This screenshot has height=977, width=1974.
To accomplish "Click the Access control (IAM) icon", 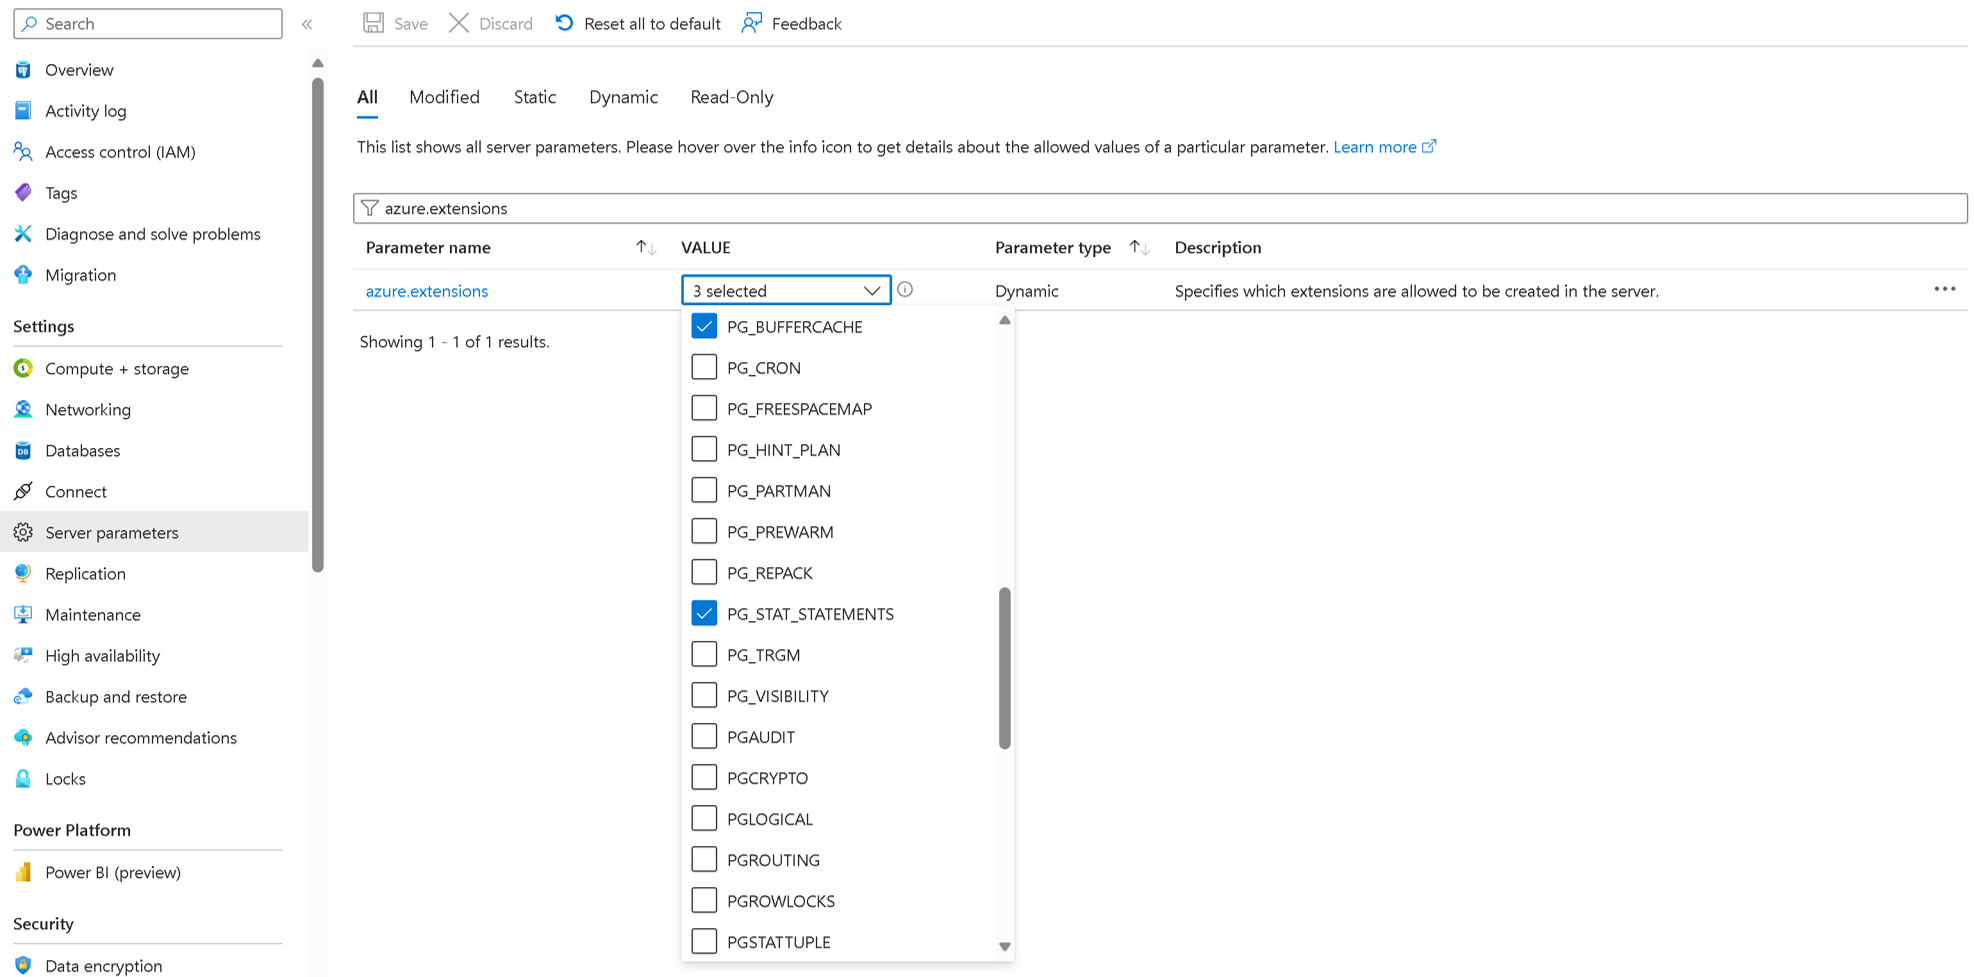I will (23, 152).
